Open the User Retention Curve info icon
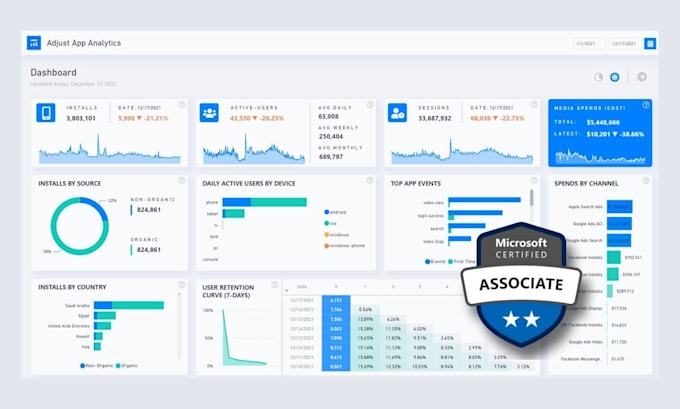Image resolution: width=680 pixels, height=409 pixels. [x=275, y=285]
